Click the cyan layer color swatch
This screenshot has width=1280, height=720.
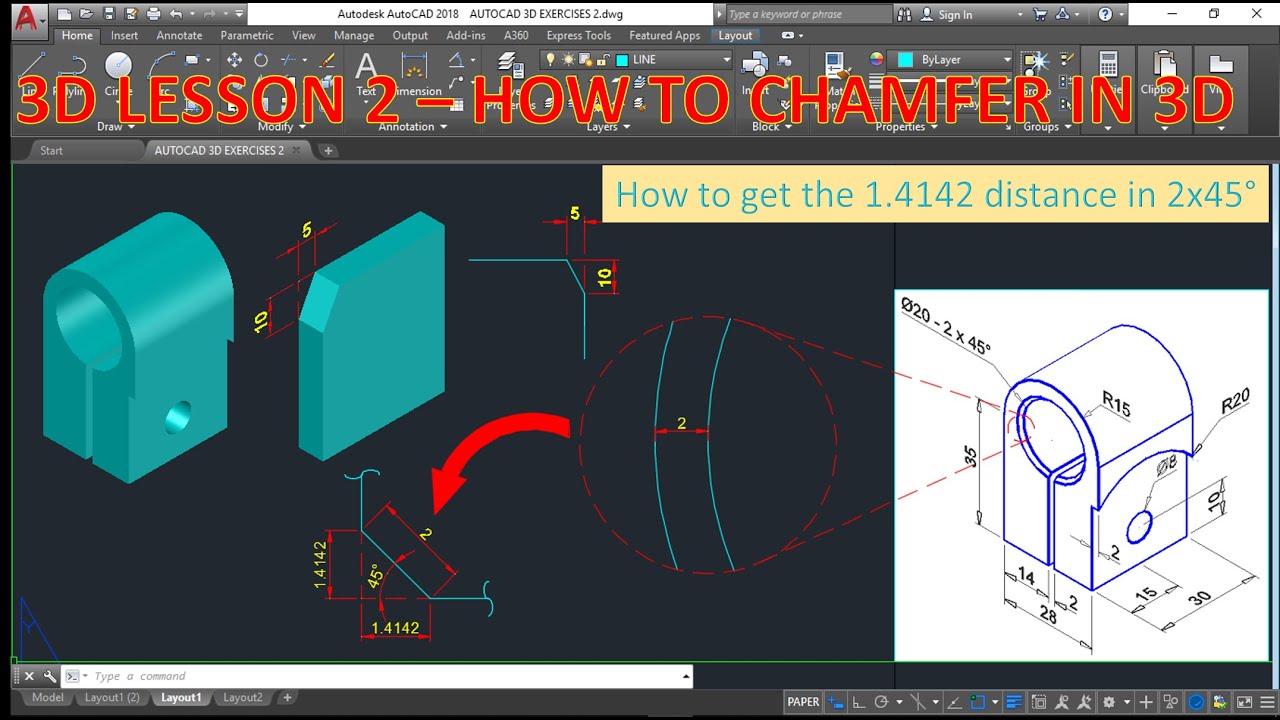(x=623, y=60)
